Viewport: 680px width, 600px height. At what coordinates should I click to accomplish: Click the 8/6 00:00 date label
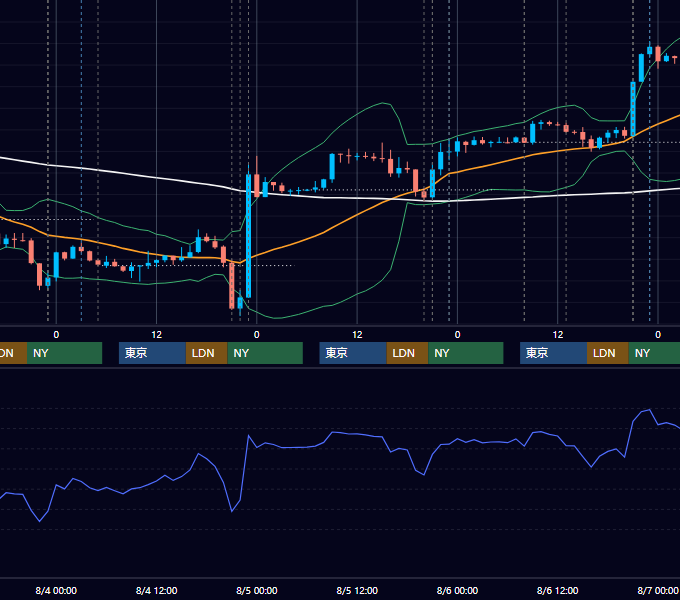[x=457, y=590]
